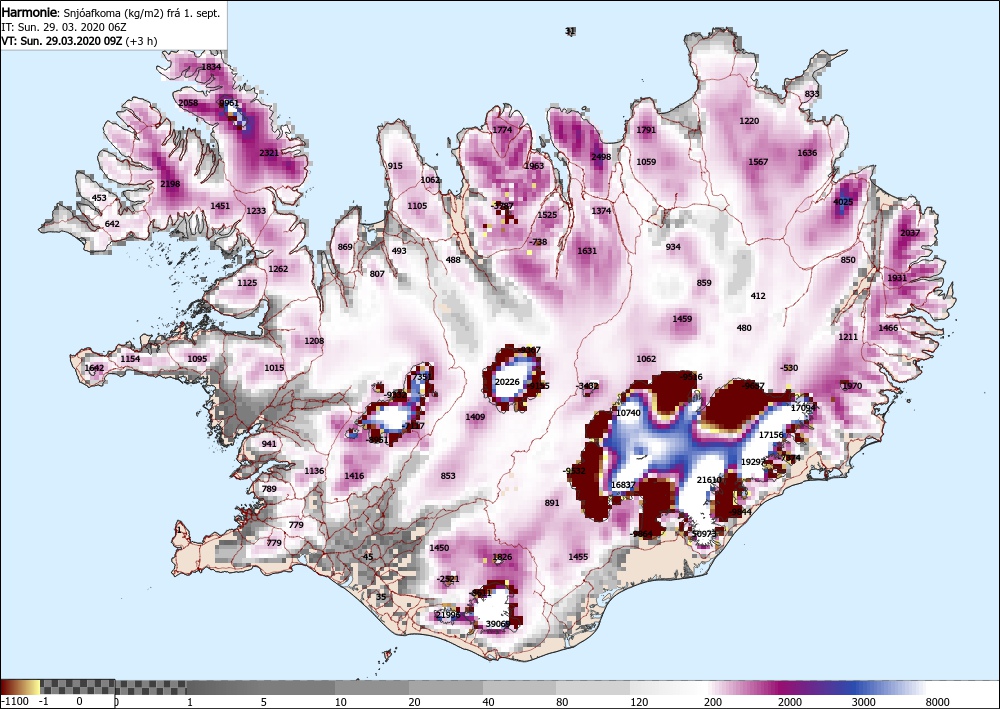
Task: Click the map value 1970
Action: point(852,386)
